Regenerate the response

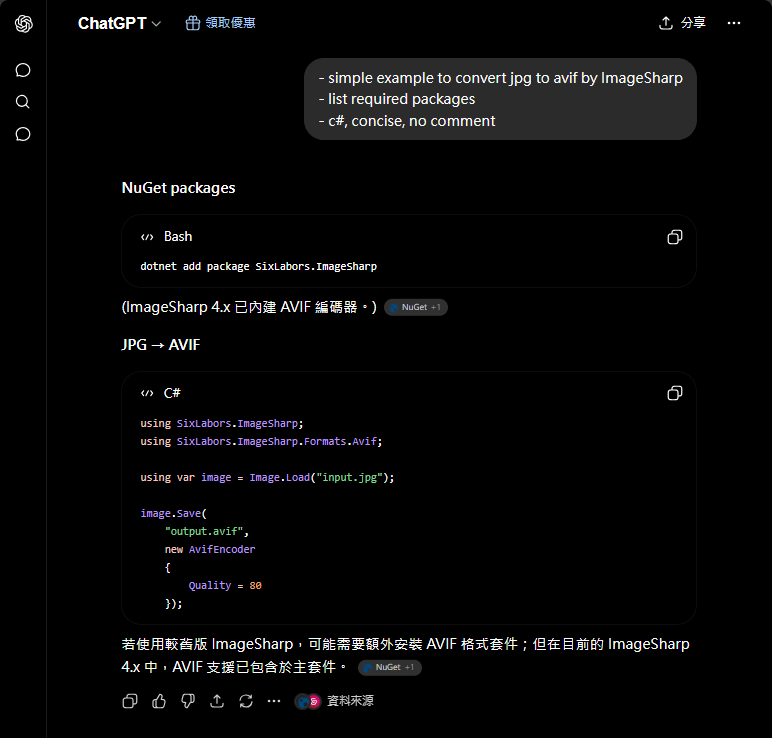[x=246, y=701]
